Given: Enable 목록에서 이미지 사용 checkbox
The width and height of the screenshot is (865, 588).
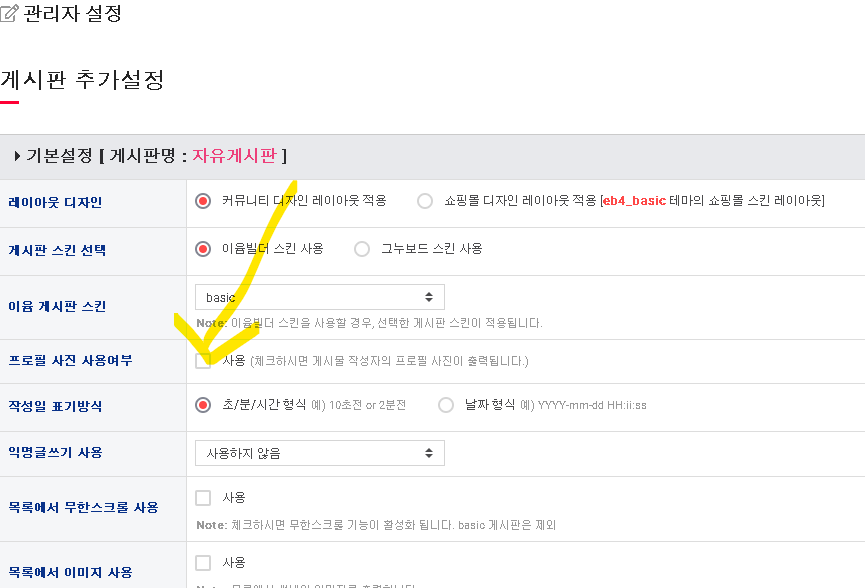Looking at the screenshot, I should pos(203,563).
